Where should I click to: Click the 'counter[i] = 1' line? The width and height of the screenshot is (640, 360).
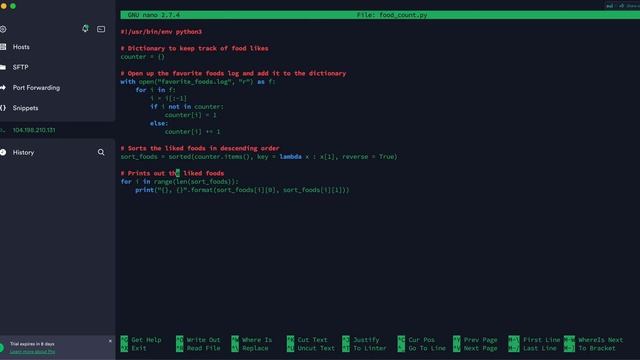tap(191, 115)
